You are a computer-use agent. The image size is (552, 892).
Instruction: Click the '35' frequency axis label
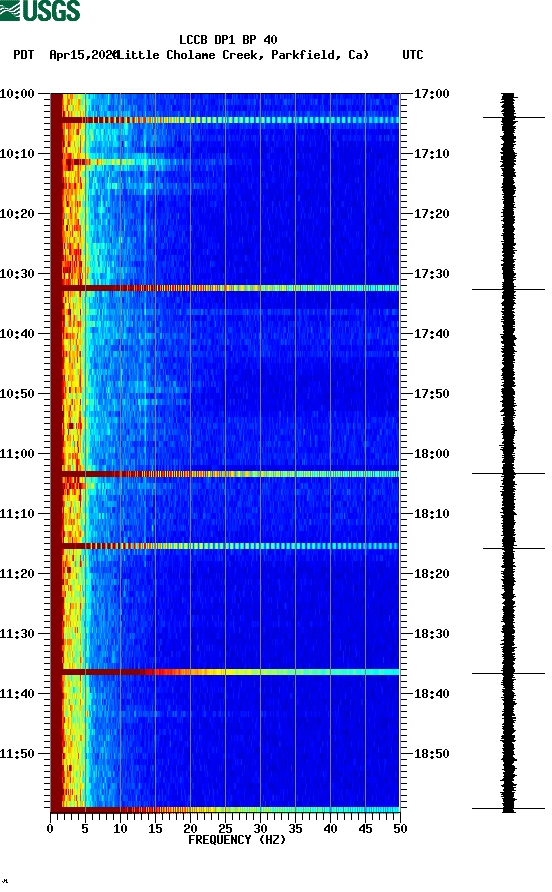pyautogui.click(x=295, y=829)
